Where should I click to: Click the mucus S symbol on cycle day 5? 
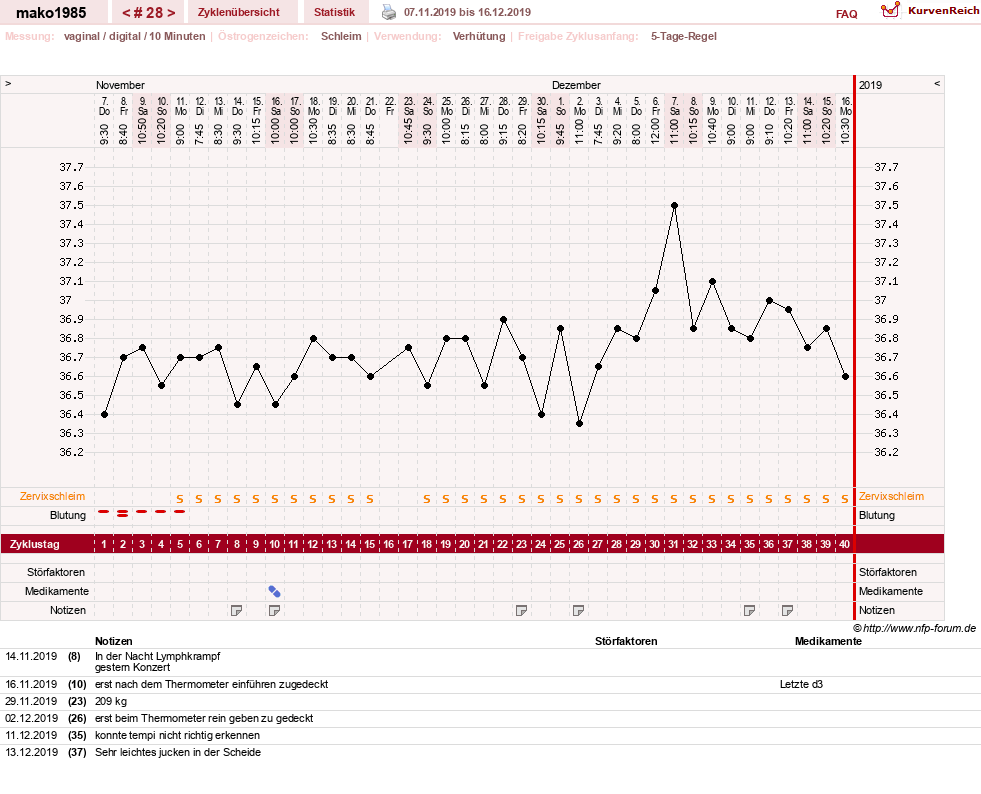[x=180, y=499]
